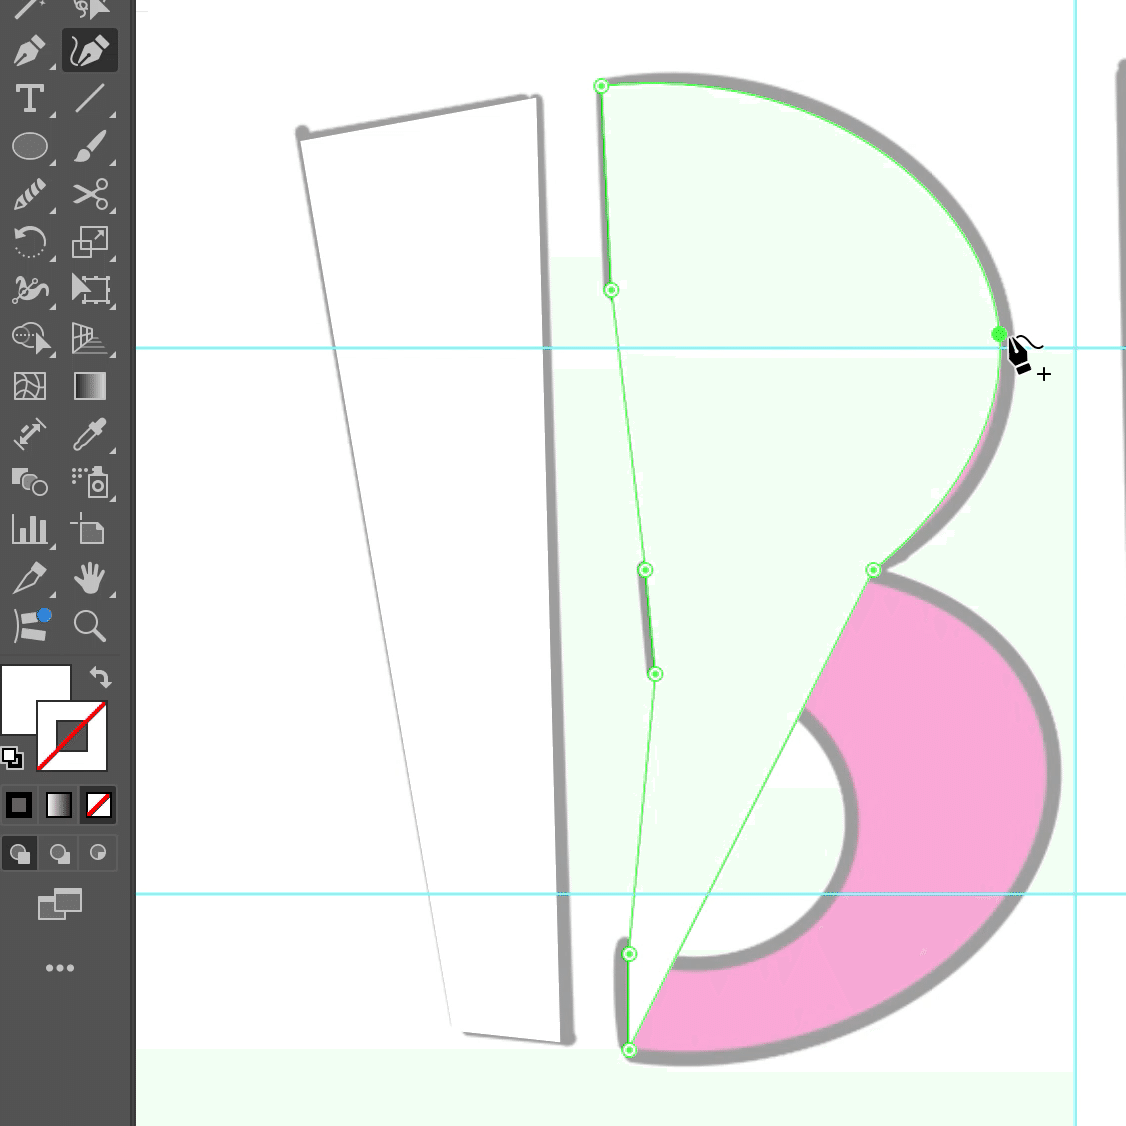
Task: Switch to Draw Inside mode
Action: pyautogui.click(x=98, y=853)
